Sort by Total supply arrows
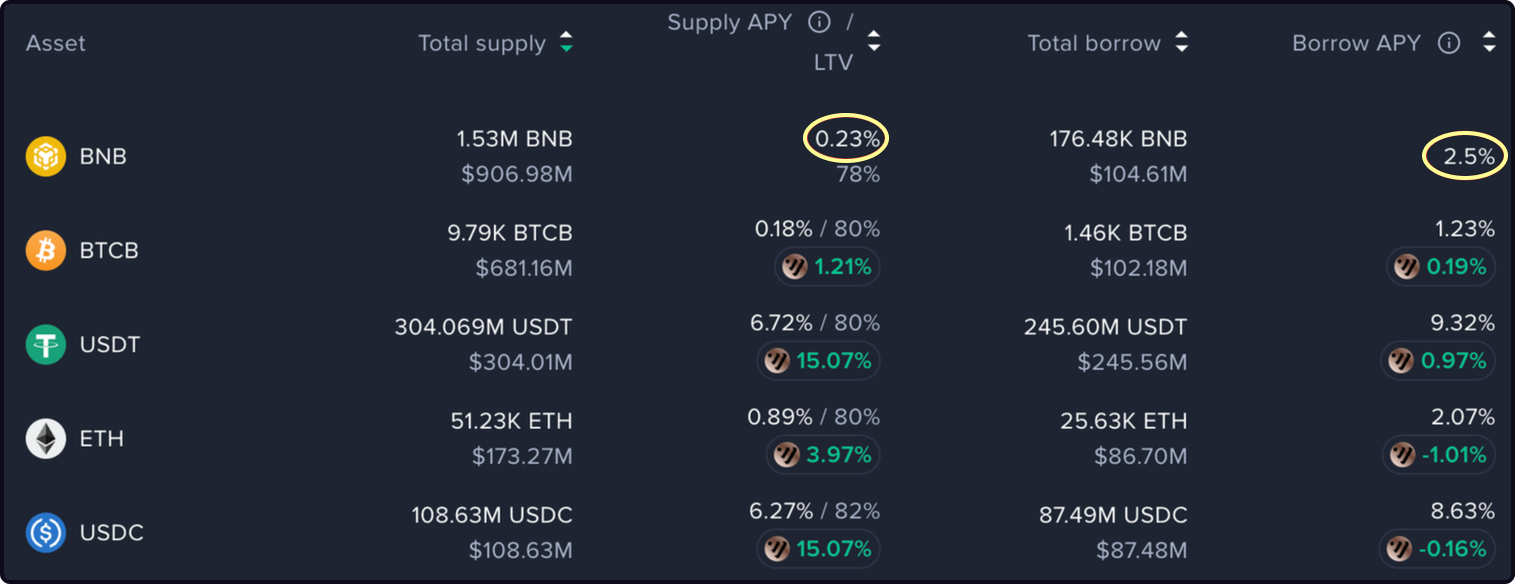Screen dimensions: 1515x584 pos(566,43)
